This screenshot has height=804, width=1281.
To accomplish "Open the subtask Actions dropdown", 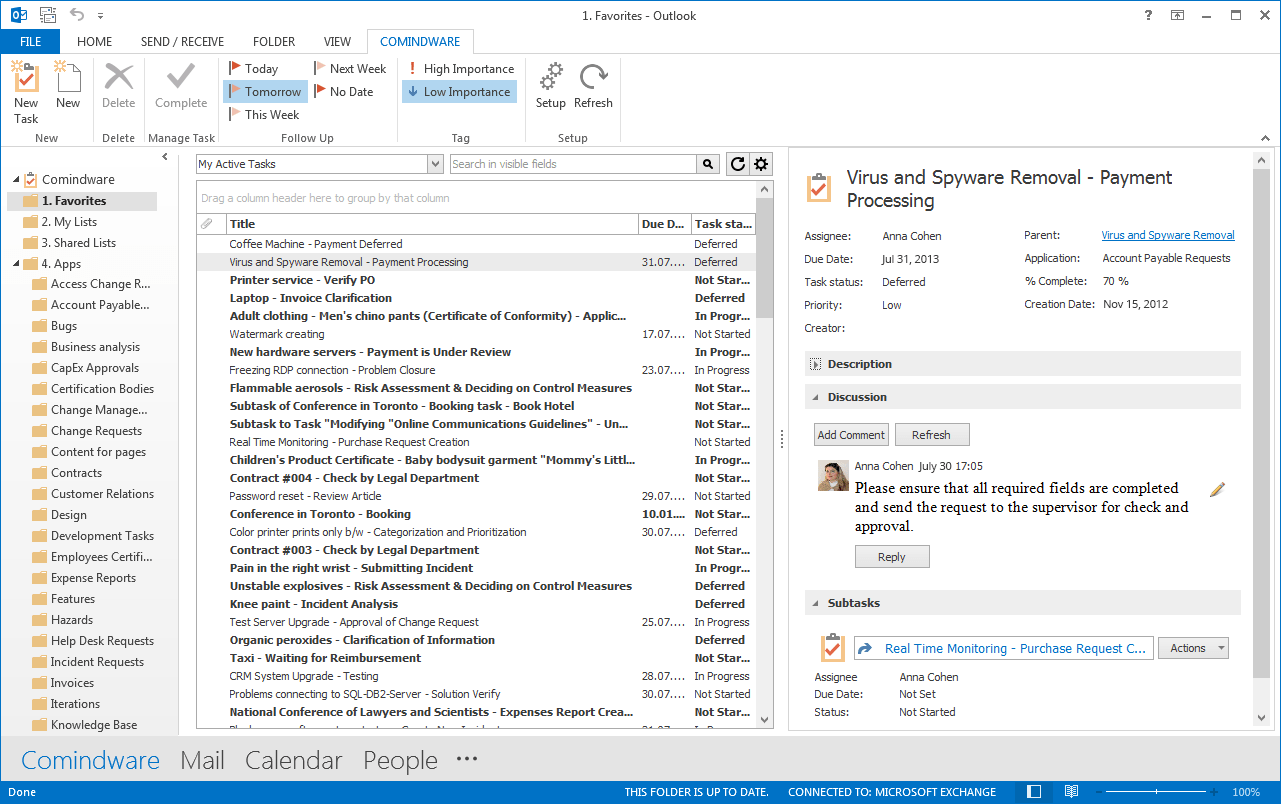I will coord(1193,648).
